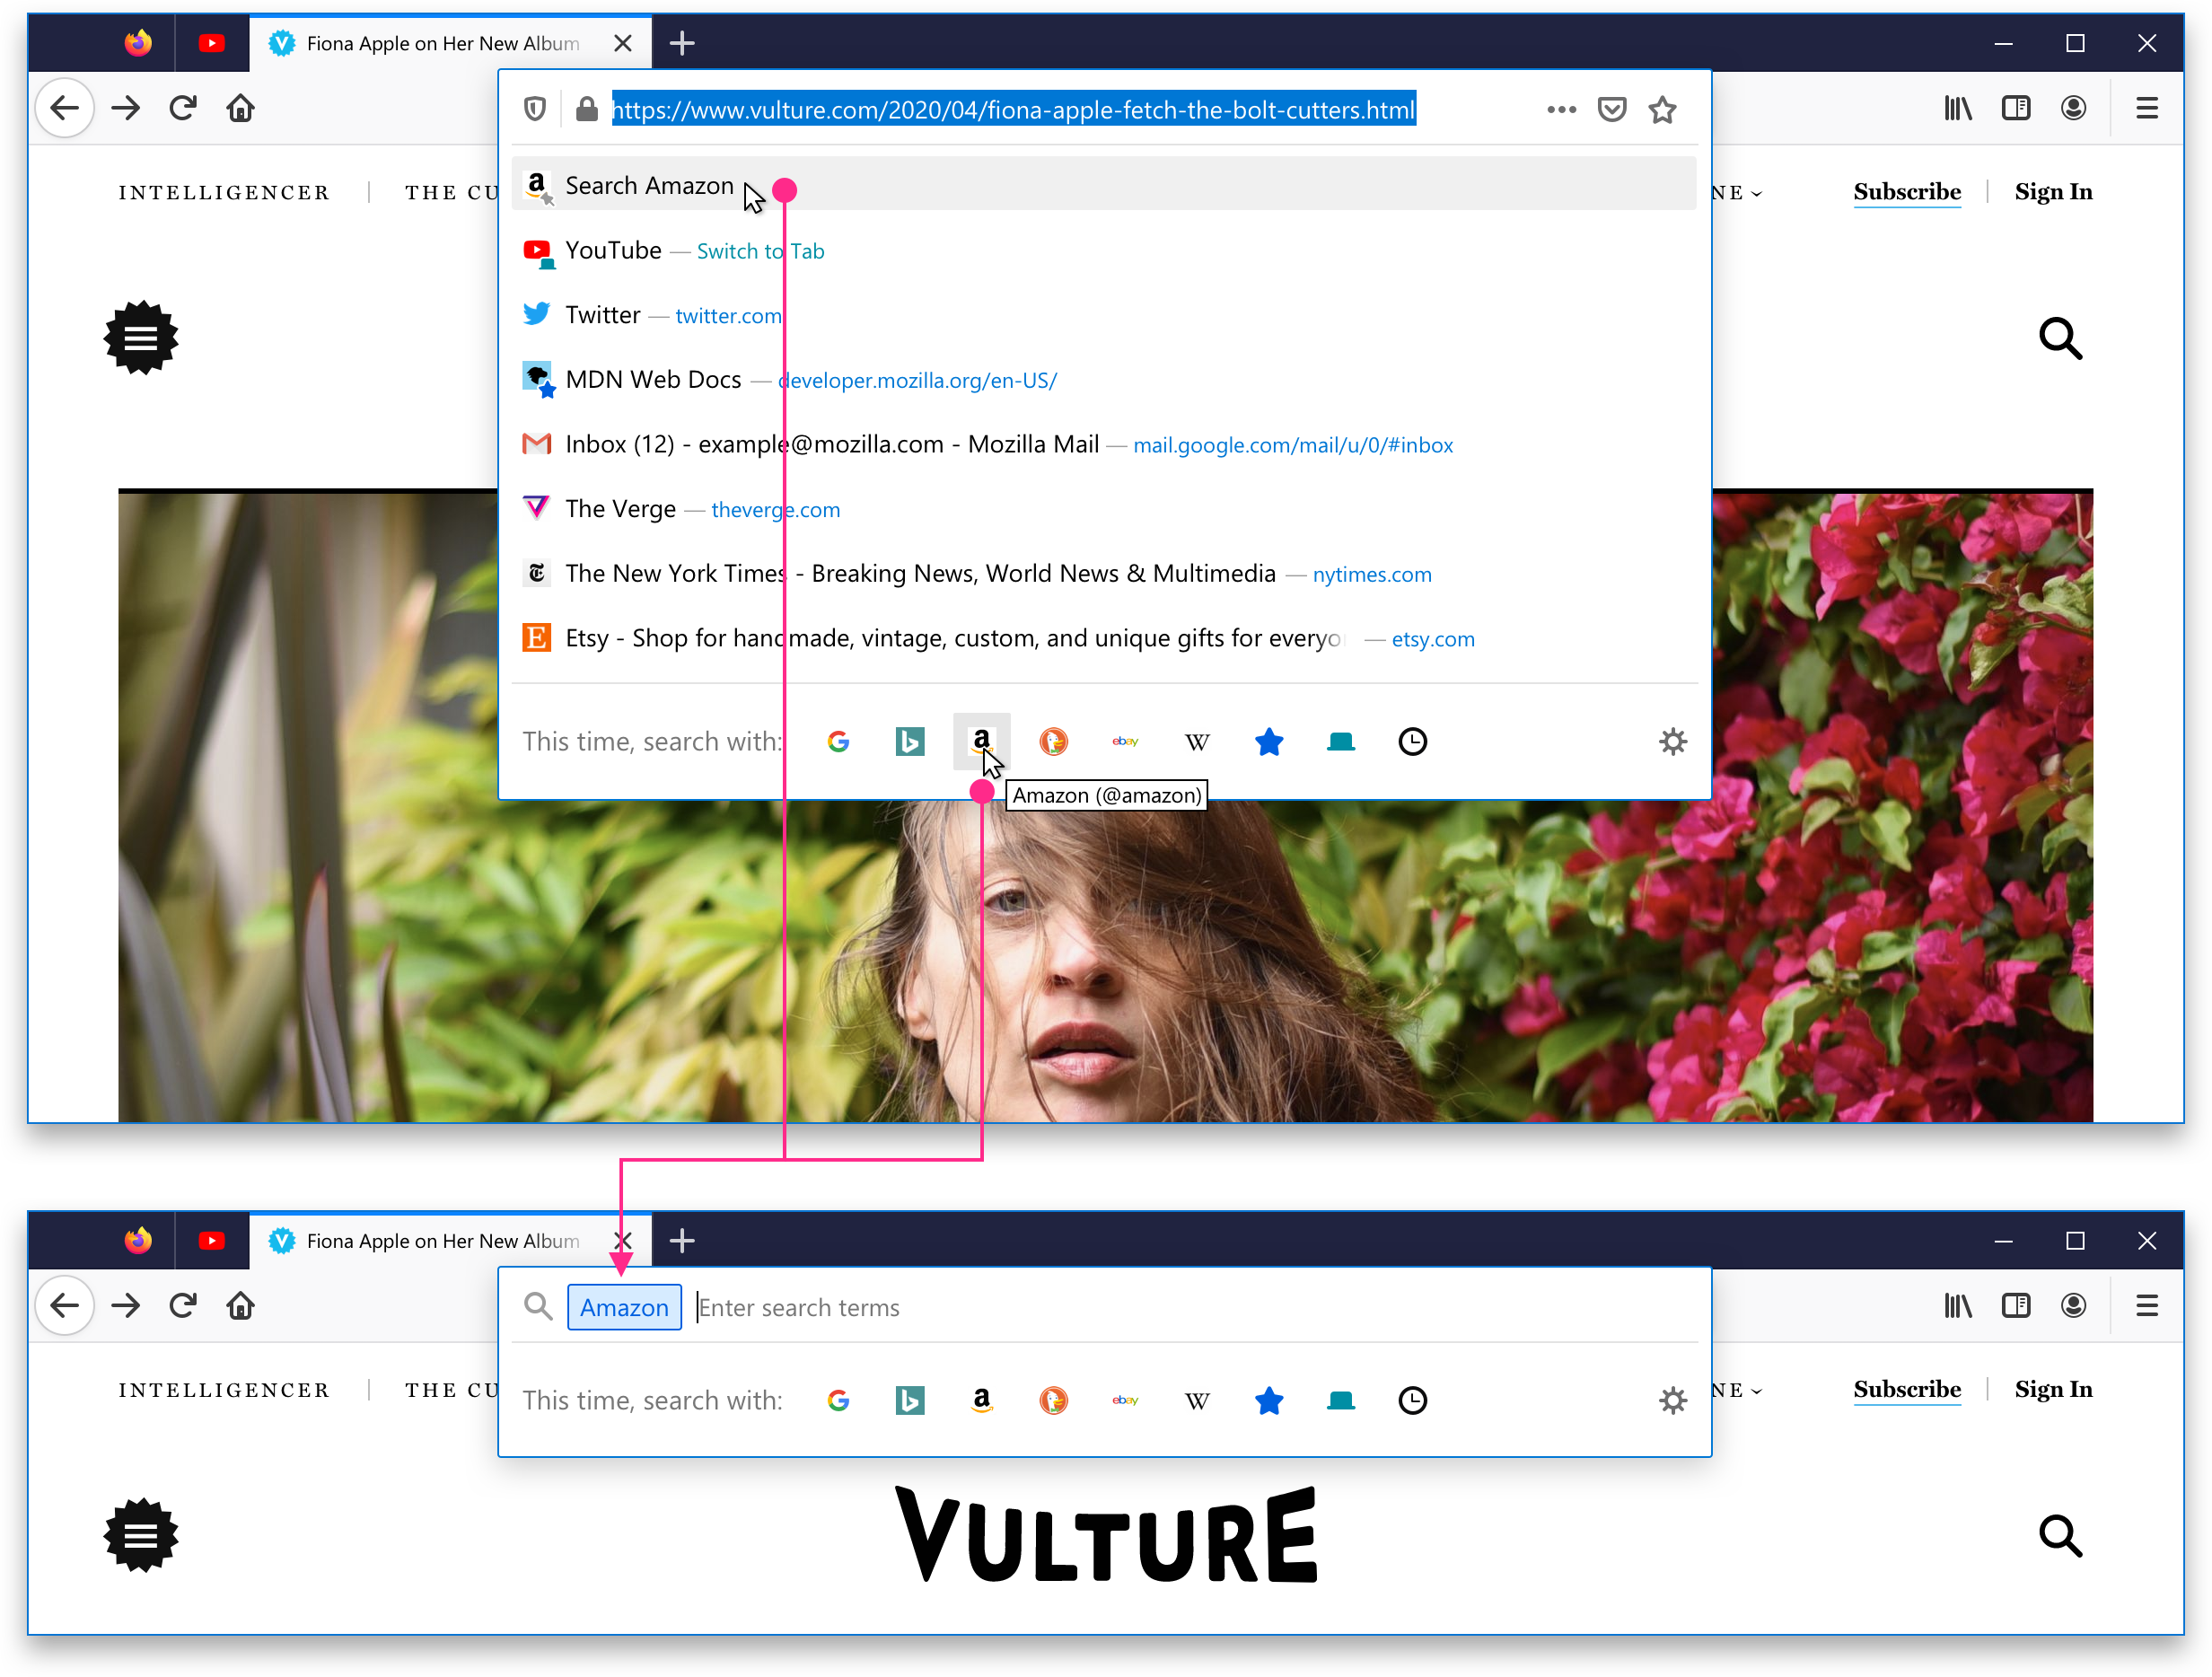Click the Vulture logo in bottom window
The height and width of the screenshot is (1677, 2212).
[1106, 1536]
